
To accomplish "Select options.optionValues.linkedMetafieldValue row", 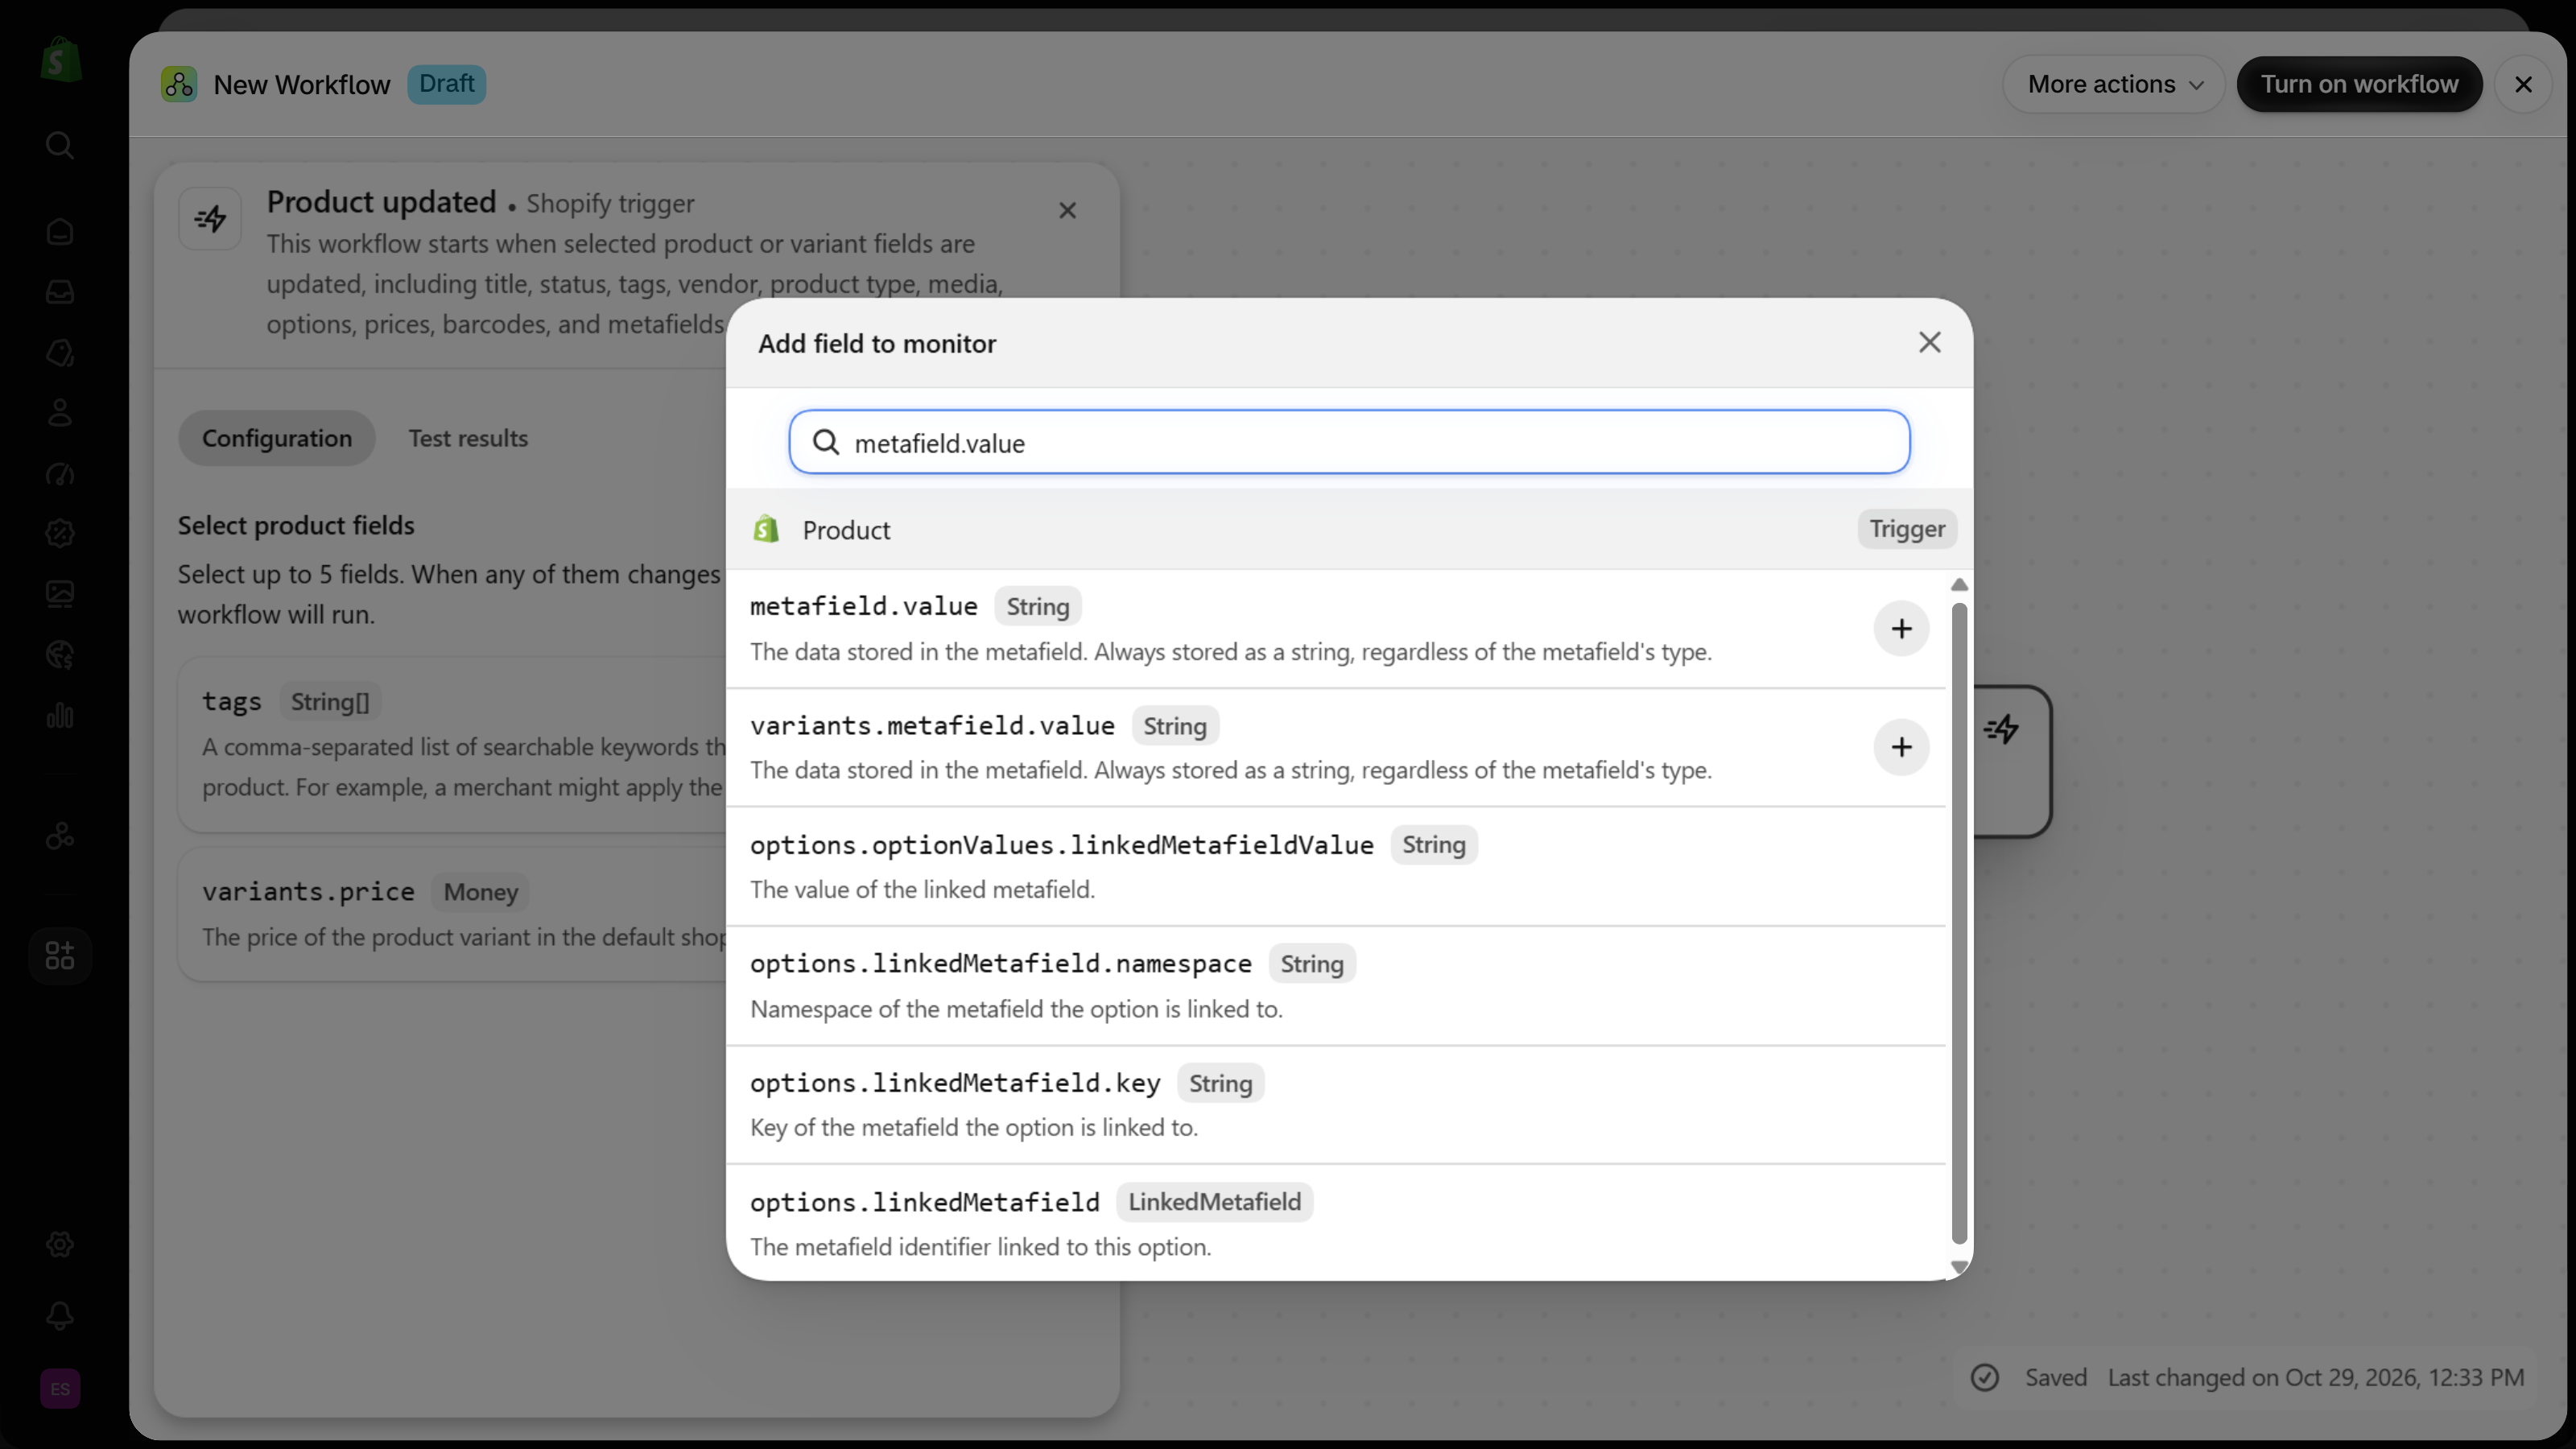I will 1336,866.
